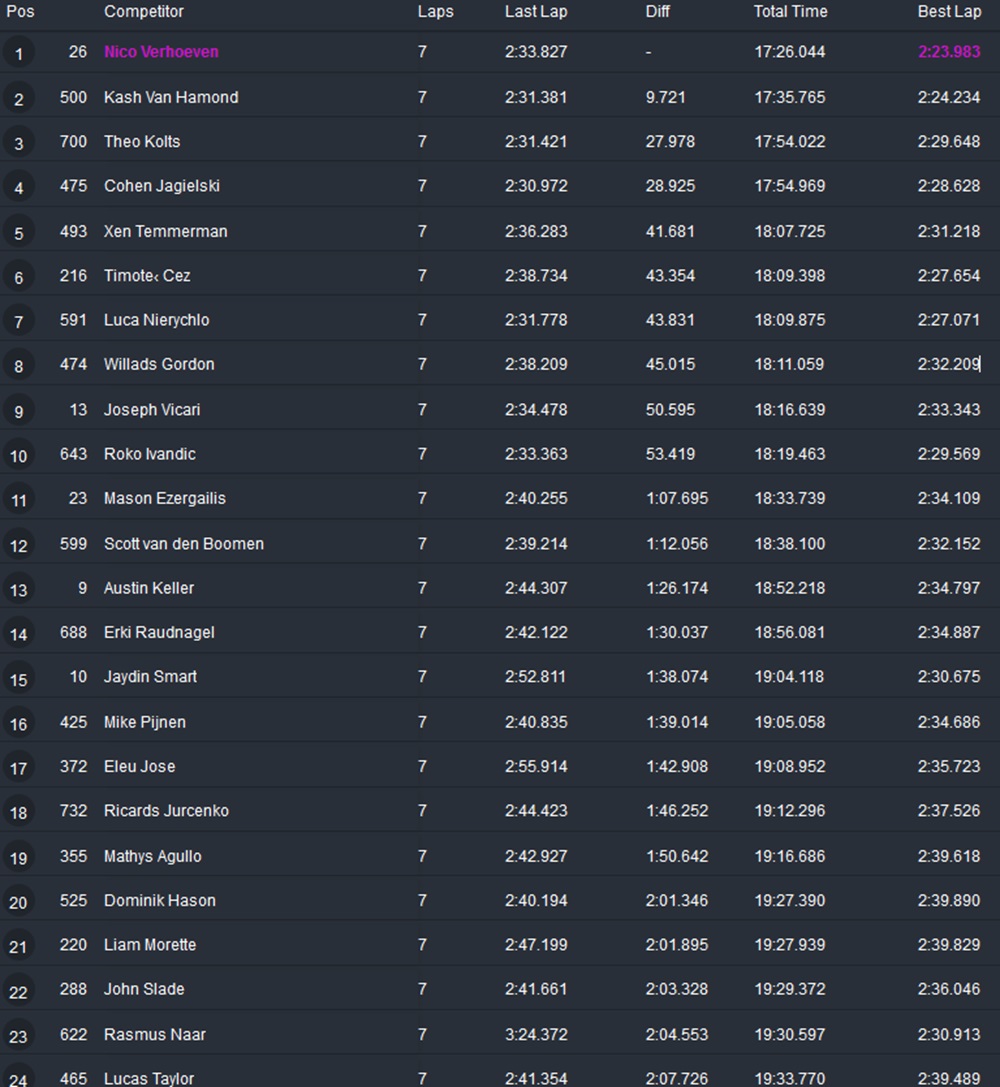Click Rasmus Naar's last lap 3:24.372
The height and width of the screenshot is (1087, 1000).
536,1034
